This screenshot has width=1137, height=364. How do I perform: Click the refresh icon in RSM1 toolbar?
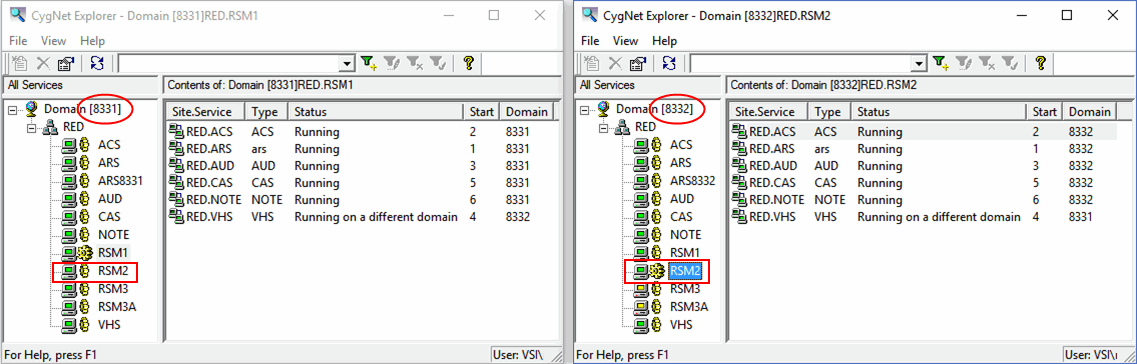97,63
